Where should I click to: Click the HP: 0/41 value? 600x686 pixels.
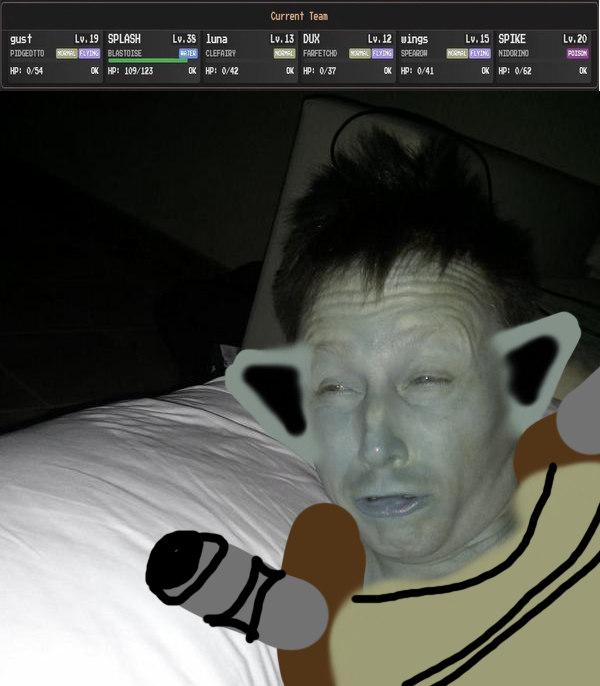(417, 71)
